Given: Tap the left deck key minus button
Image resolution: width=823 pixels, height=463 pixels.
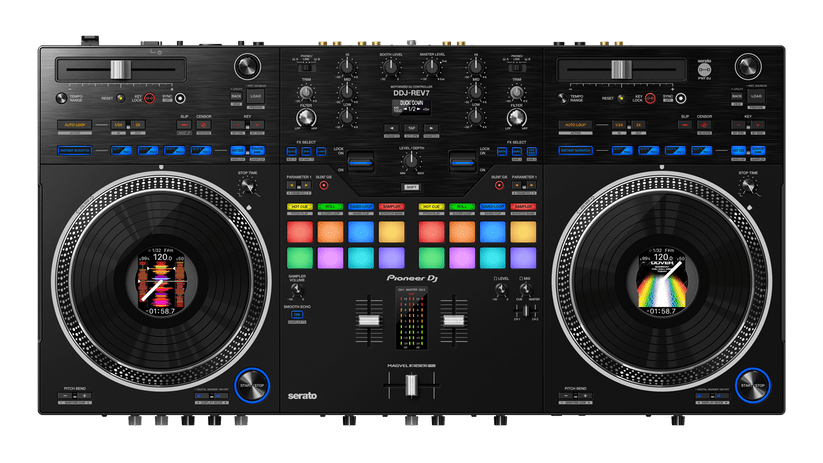Looking at the screenshot, I should [237, 125].
